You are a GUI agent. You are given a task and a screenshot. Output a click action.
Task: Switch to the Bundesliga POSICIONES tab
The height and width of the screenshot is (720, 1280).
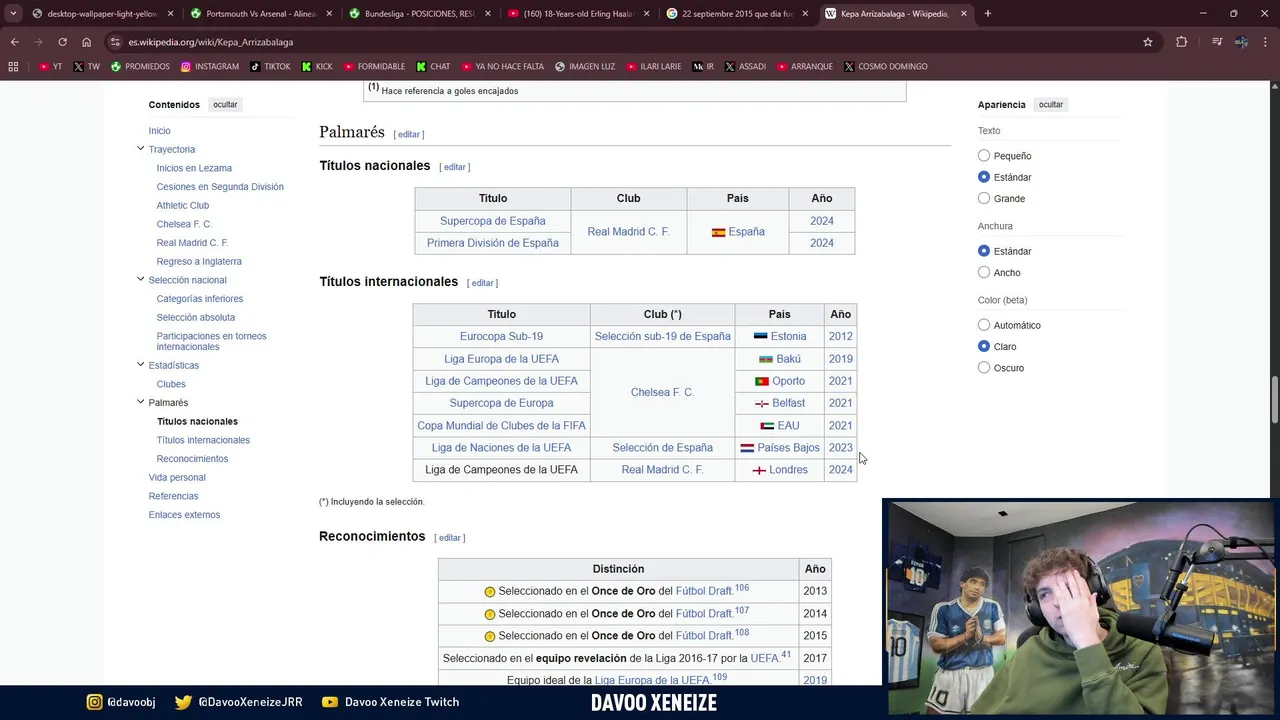coord(418,14)
